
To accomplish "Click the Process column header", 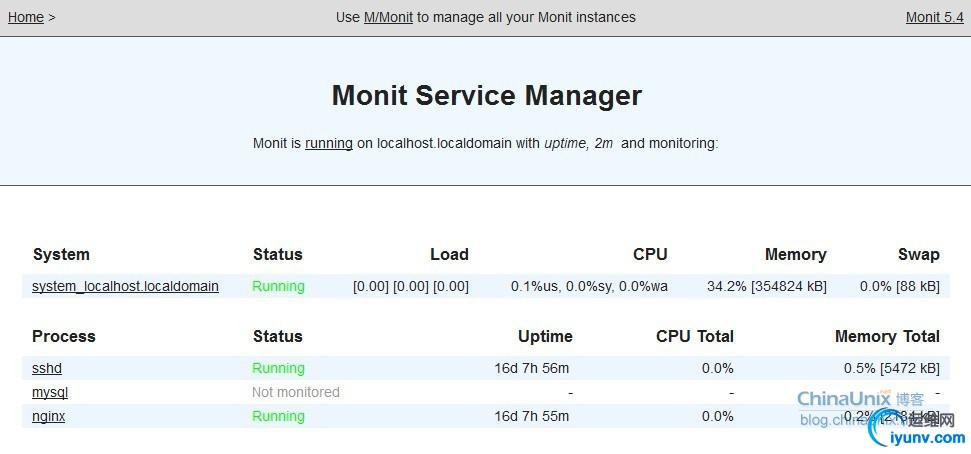I will [64, 336].
